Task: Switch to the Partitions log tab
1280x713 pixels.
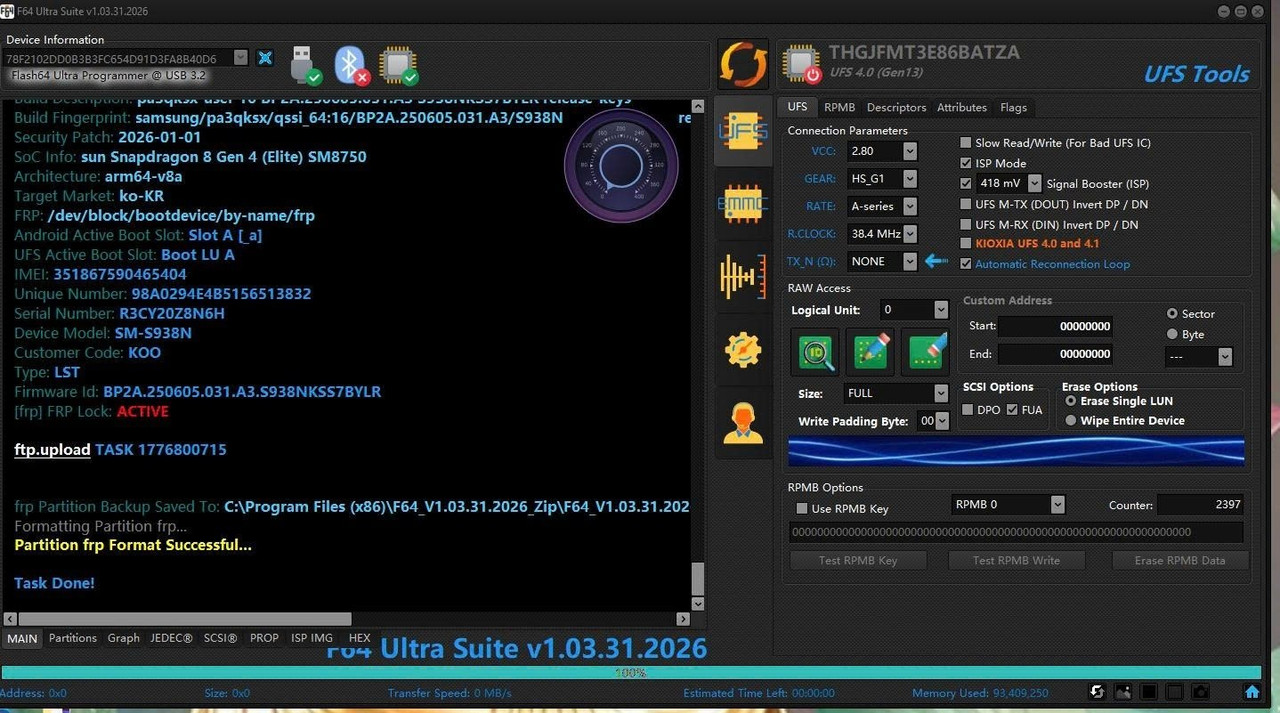Action: click(x=73, y=638)
